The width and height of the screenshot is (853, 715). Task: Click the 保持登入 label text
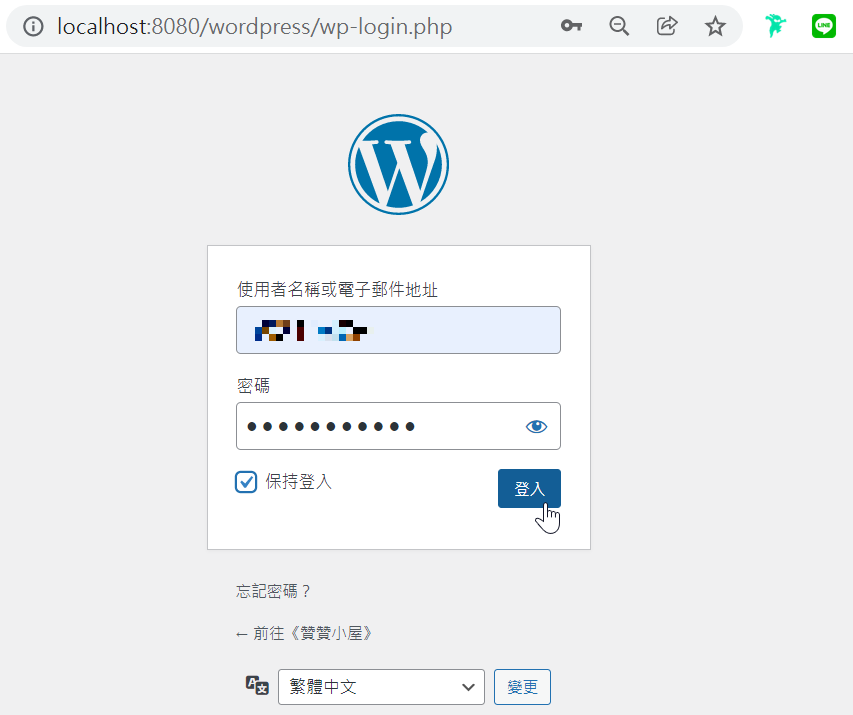[x=299, y=482]
